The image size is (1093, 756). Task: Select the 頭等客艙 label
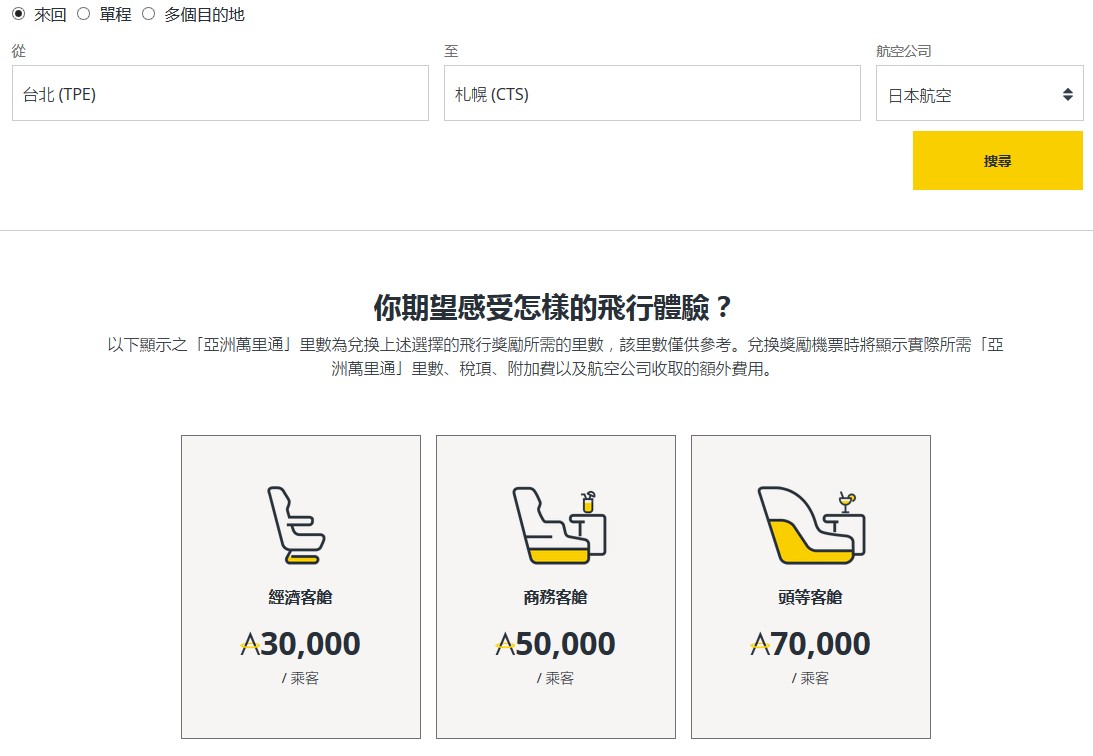(811, 597)
